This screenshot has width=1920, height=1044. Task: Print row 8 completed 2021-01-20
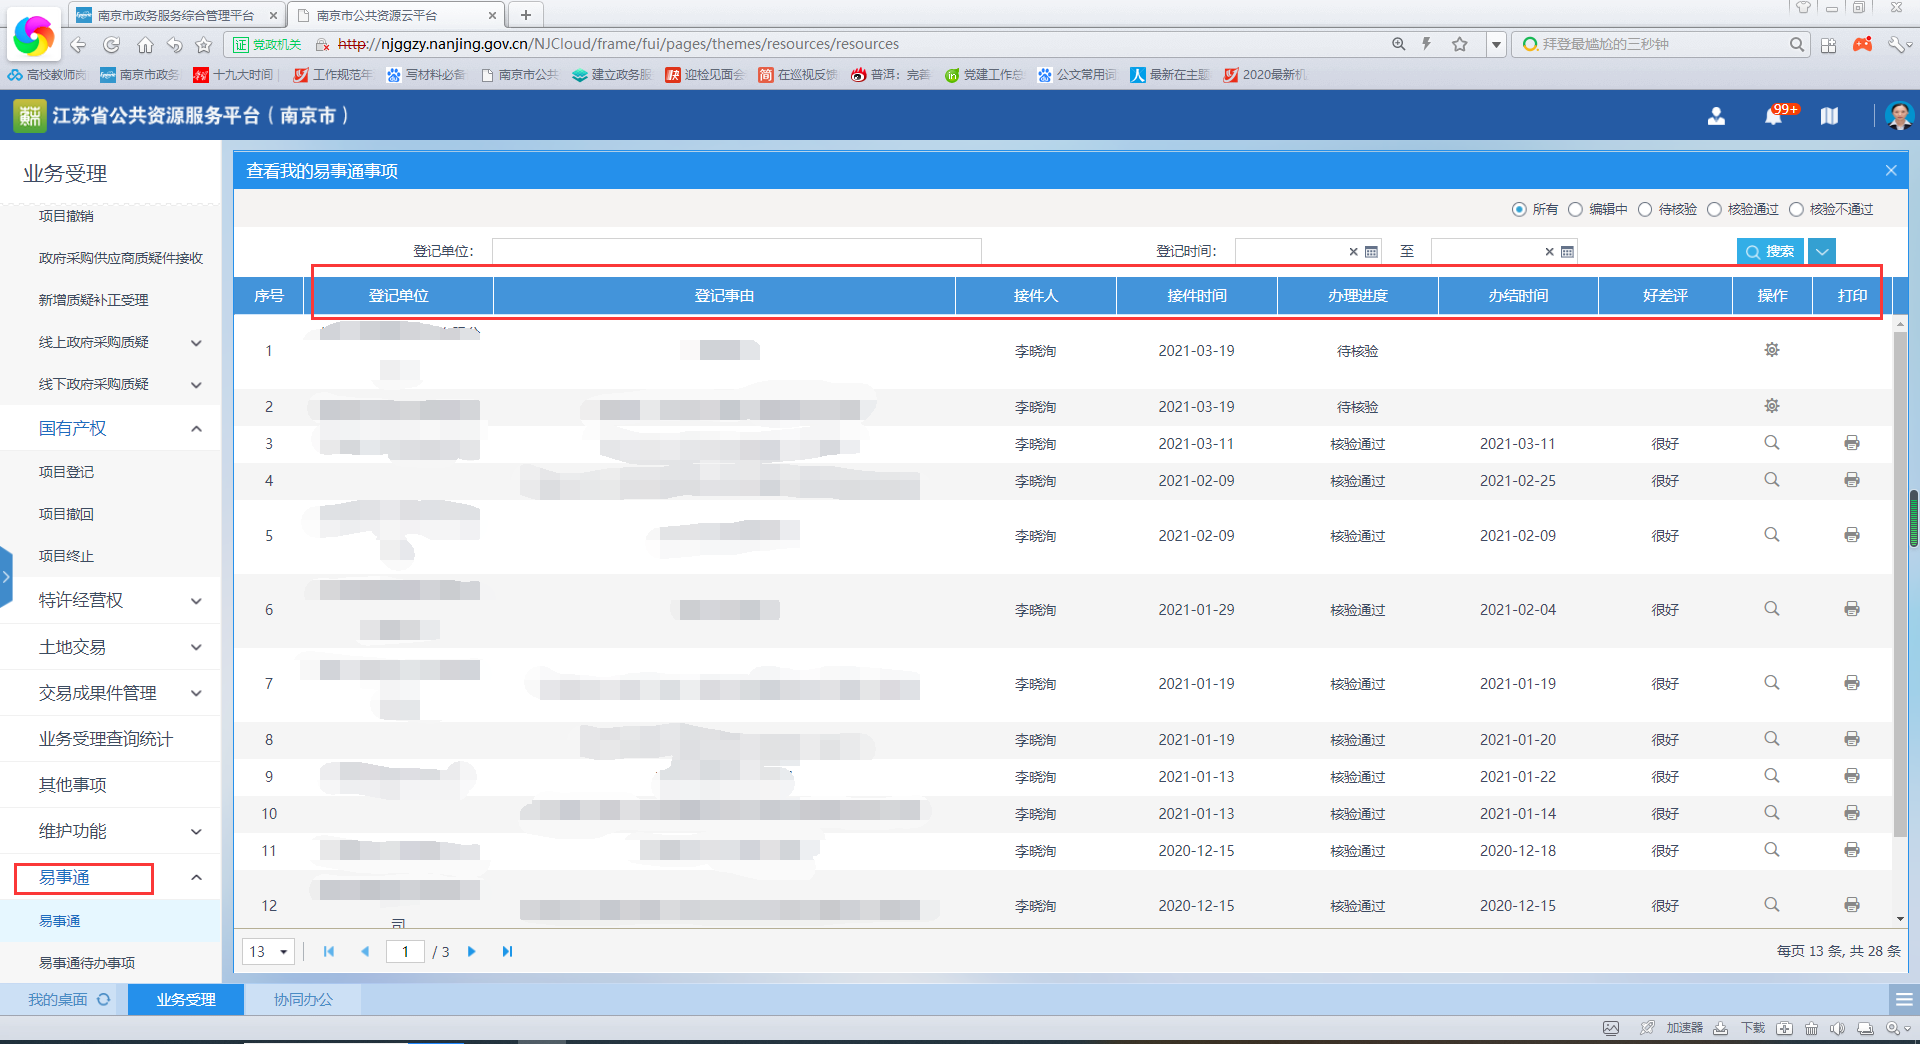(x=1852, y=739)
